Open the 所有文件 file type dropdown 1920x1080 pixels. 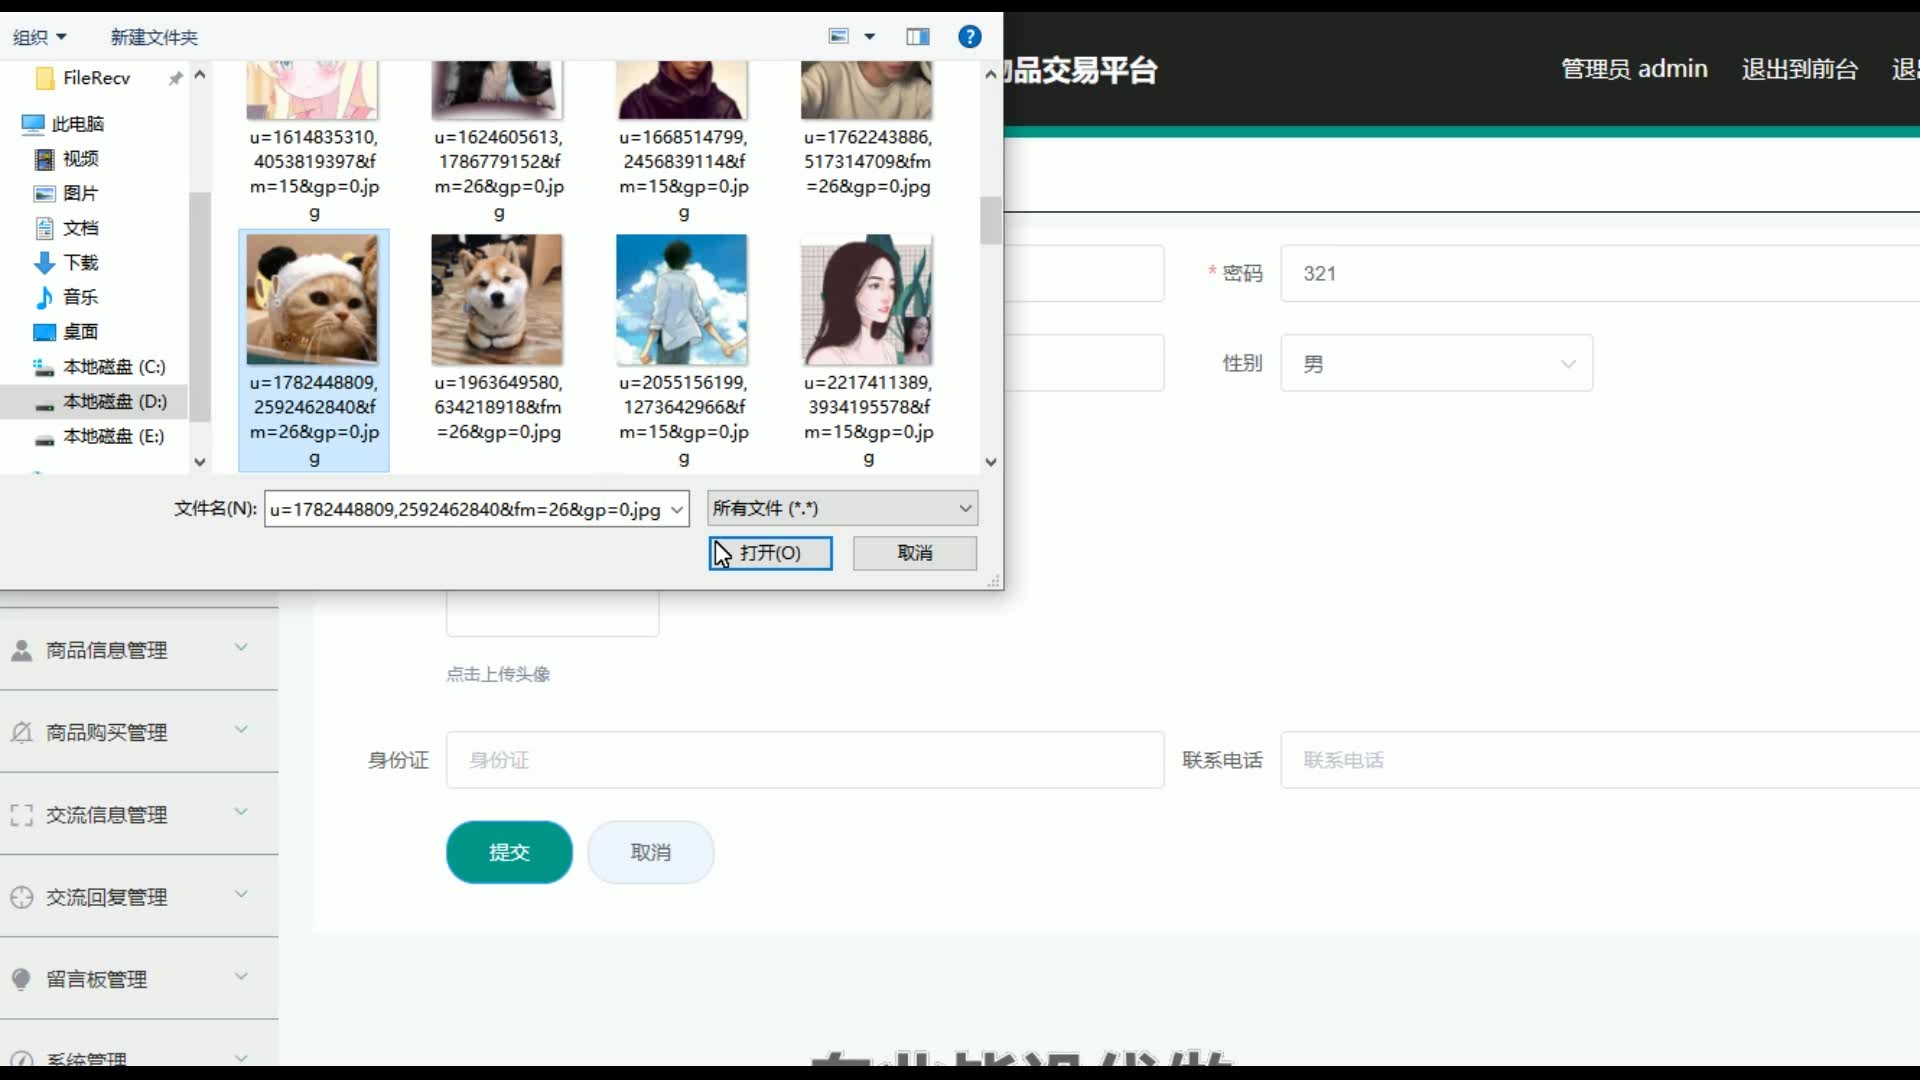point(842,508)
